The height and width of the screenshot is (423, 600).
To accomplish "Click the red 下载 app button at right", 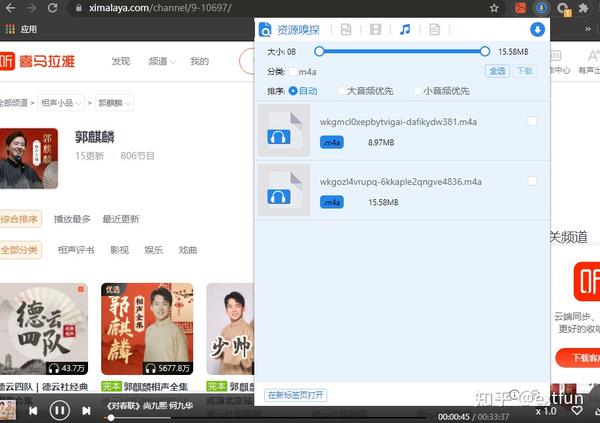I will tap(578, 358).
